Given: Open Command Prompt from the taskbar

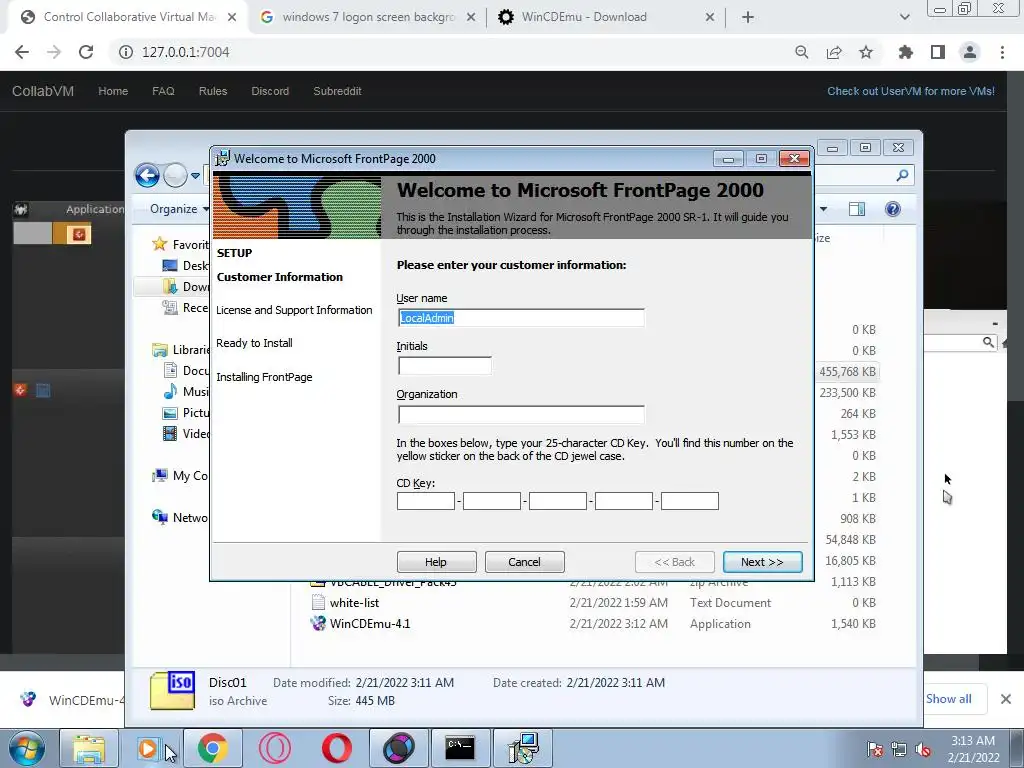Looking at the screenshot, I should (460, 748).
